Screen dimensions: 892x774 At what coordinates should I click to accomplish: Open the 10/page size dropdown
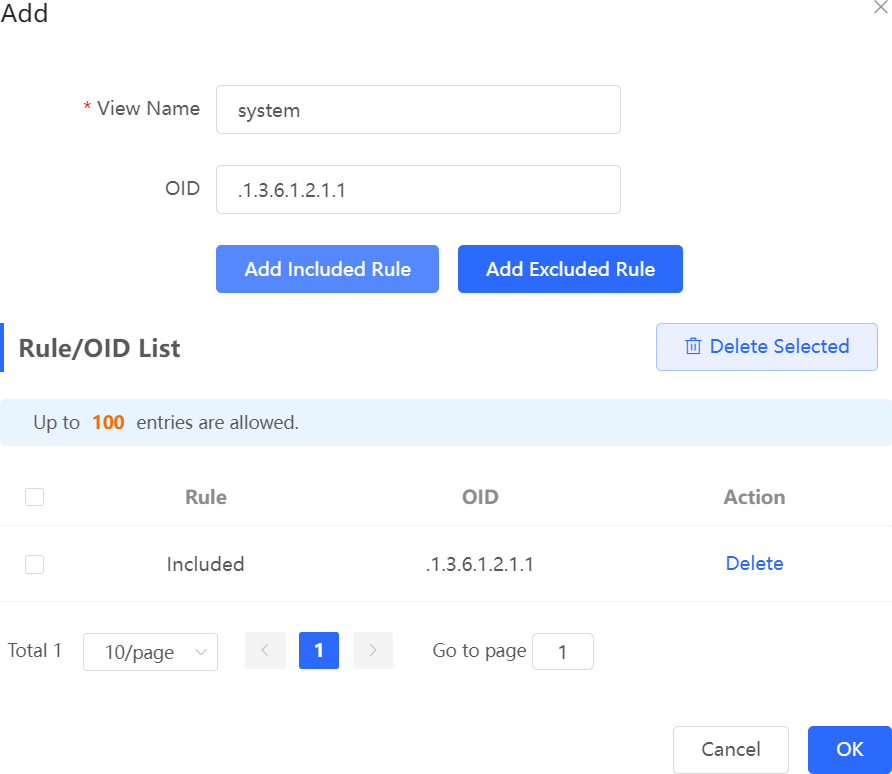point(150,652)
